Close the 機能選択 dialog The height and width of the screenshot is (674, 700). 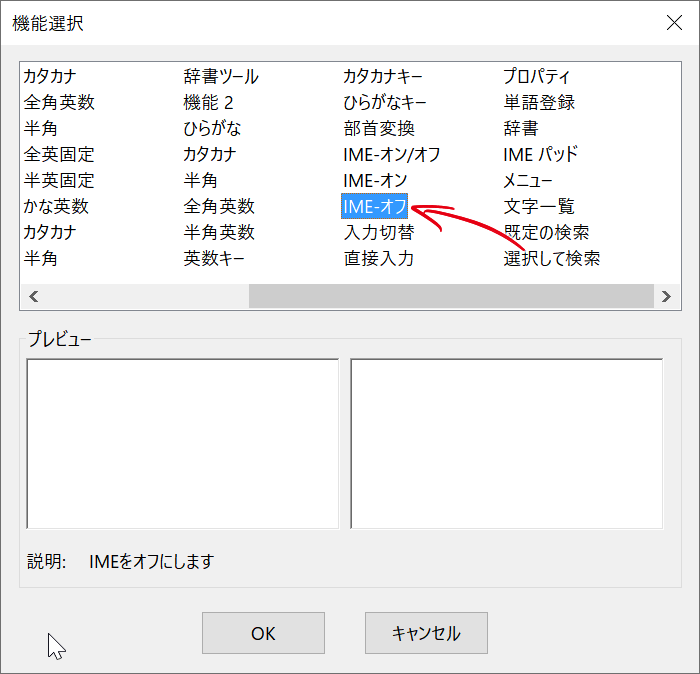tap(674, 22)
